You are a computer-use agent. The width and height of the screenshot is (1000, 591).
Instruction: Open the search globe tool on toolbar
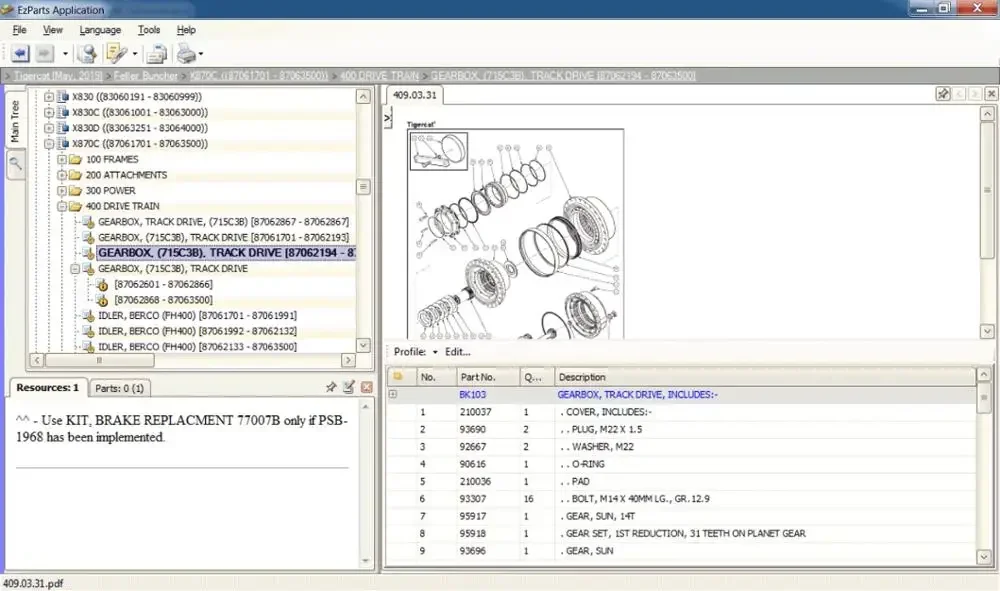(87, 52)
